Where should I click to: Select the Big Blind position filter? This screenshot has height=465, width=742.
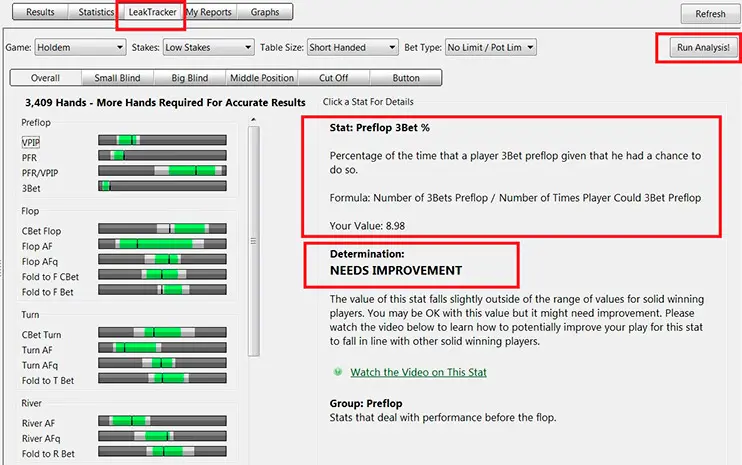pos(189,78)
